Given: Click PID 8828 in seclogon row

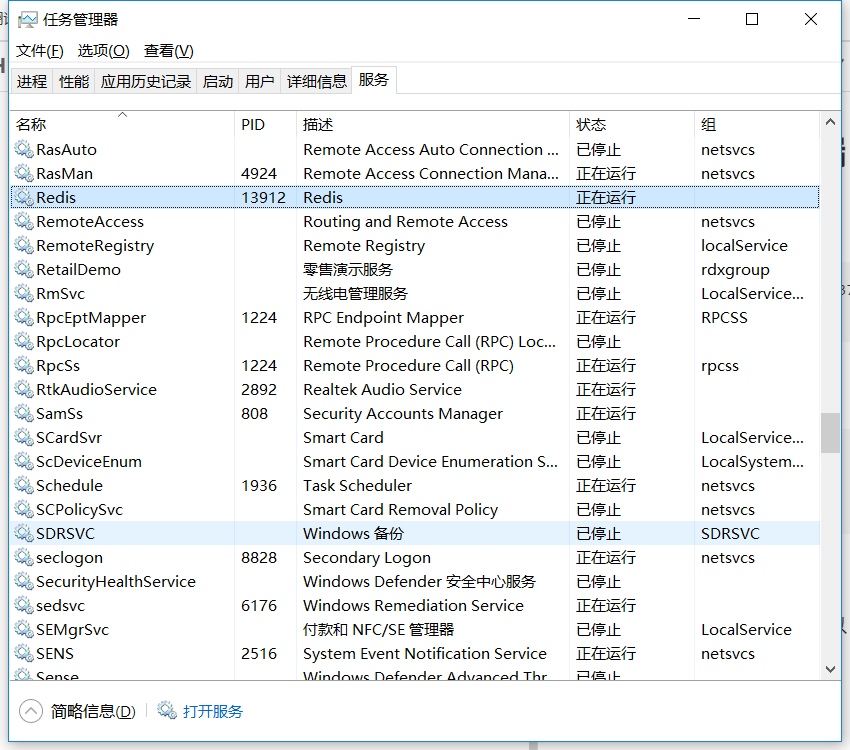Looking at the screenshot, I should click(259, 558).
